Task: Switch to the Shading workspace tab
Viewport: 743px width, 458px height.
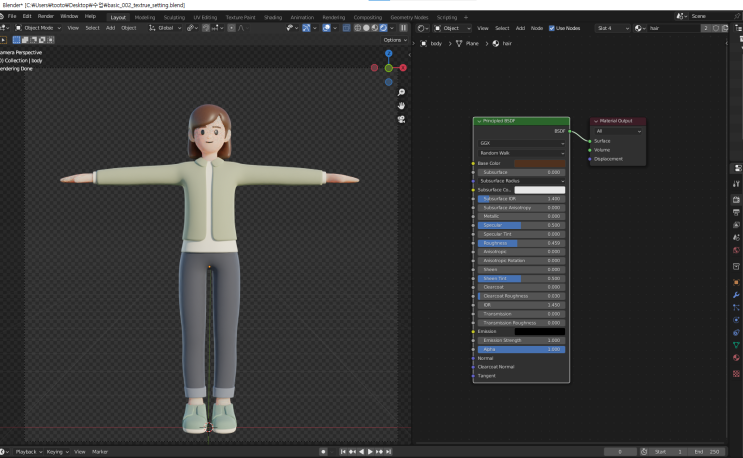Action: (x=273, y=17)
